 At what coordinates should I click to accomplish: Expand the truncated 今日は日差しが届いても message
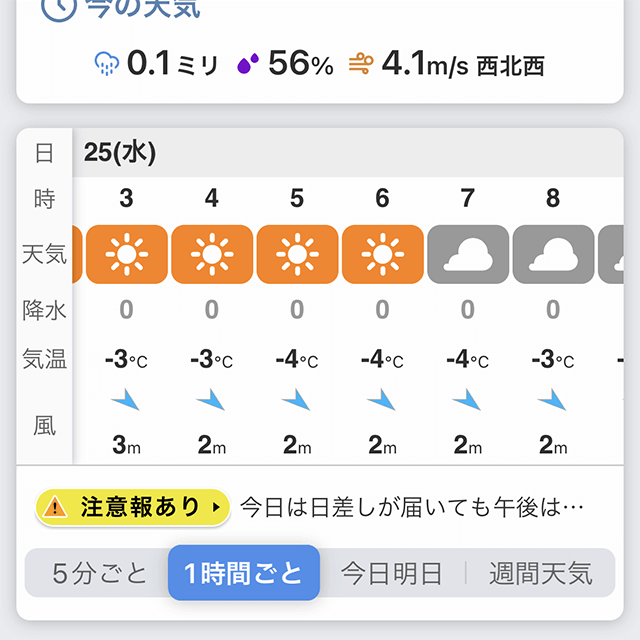412,507
